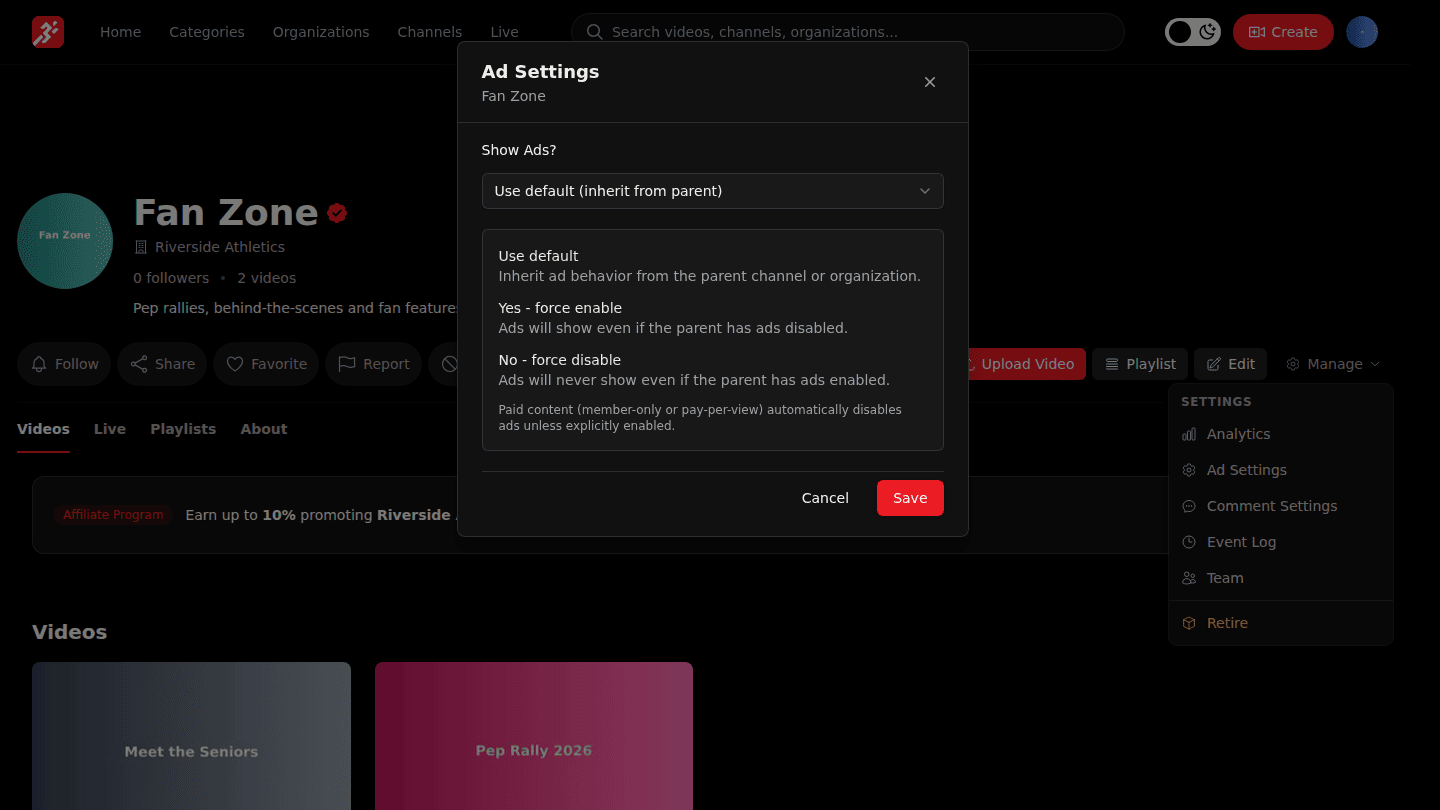Open Team in the Manage menu
This screenshot has width=1440, height=810.
click(x=1281, y=578)
